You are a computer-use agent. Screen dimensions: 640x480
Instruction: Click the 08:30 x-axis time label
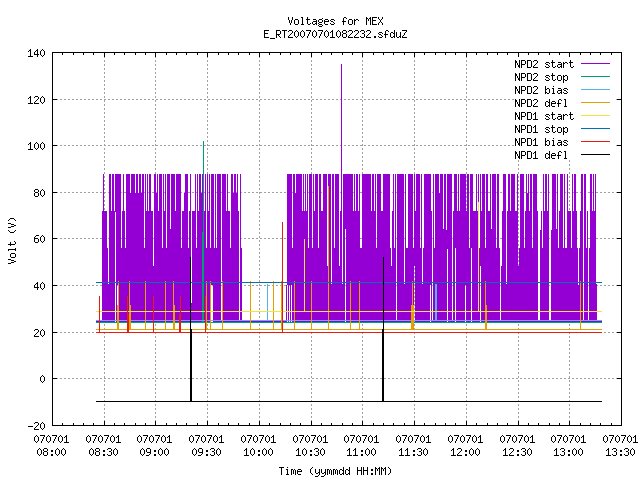[x=103, y=452]
